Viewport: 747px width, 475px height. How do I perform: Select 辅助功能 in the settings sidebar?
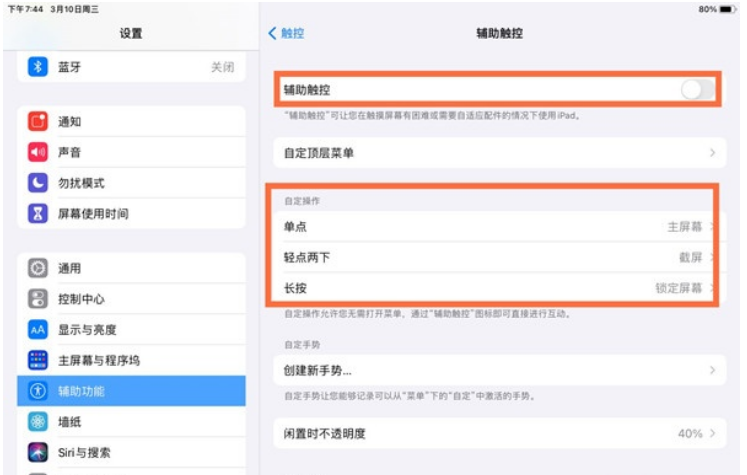(x=131, y=391)
